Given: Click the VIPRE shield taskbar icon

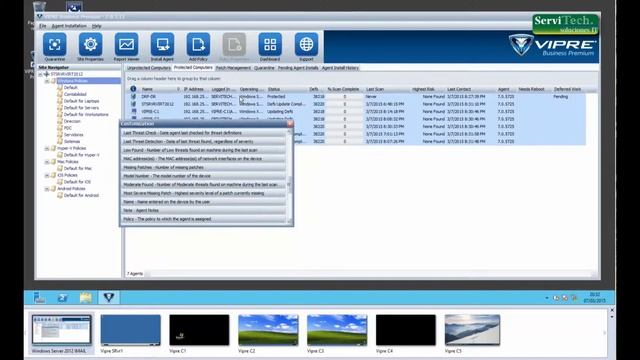Looking at the screenshot, I should [109, 297].
